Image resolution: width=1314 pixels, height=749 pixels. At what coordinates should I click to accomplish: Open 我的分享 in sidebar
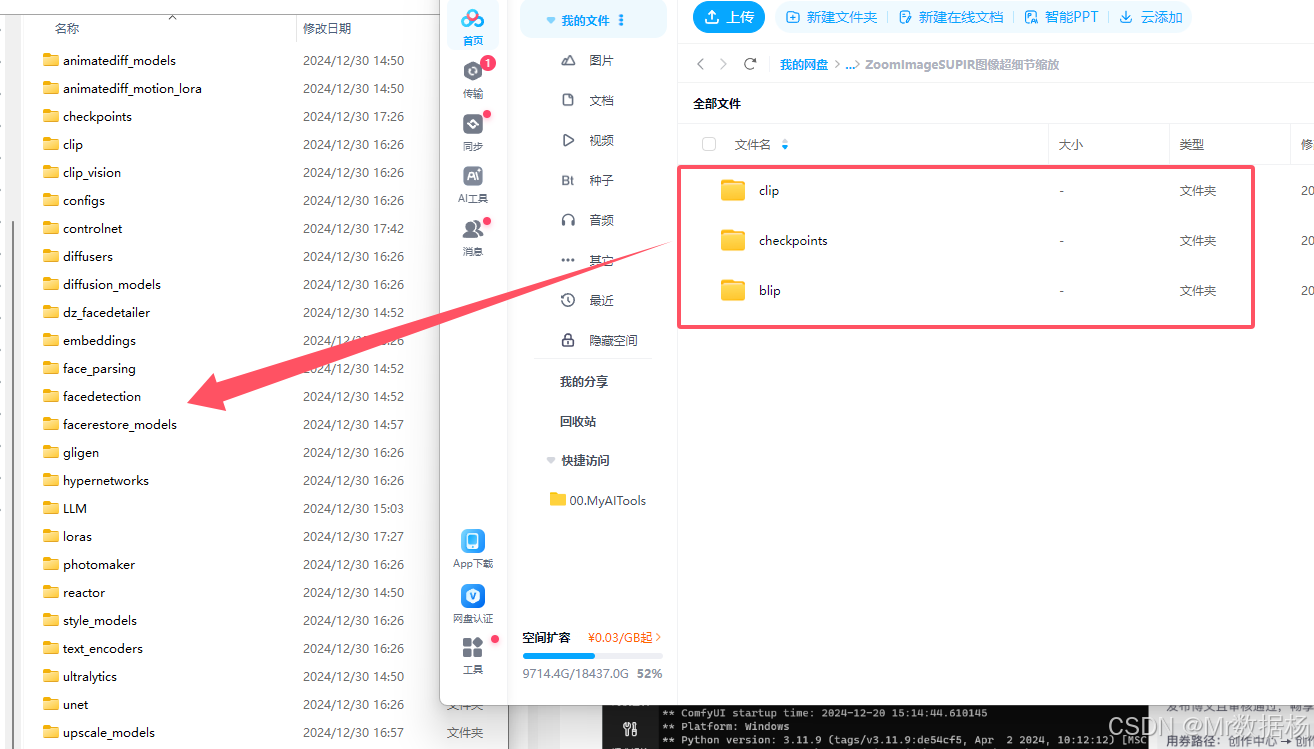584,382
